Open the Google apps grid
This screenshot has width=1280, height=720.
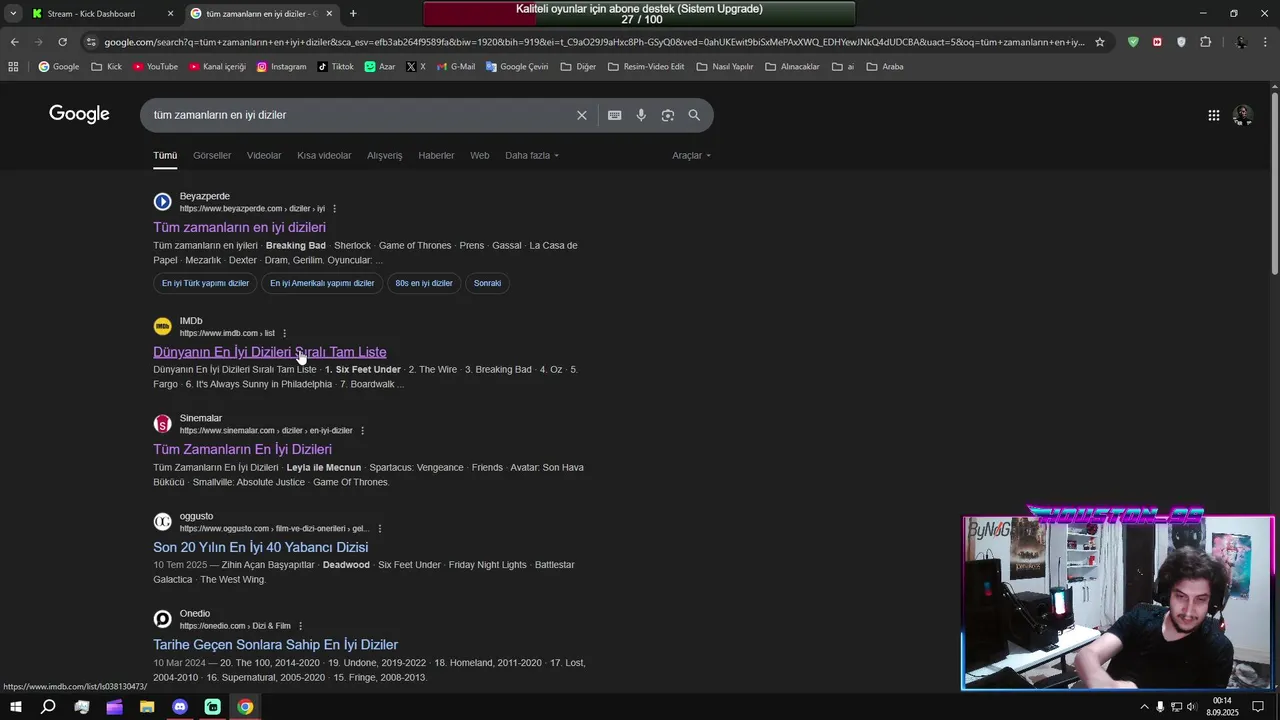click(x=1213, y=115)
